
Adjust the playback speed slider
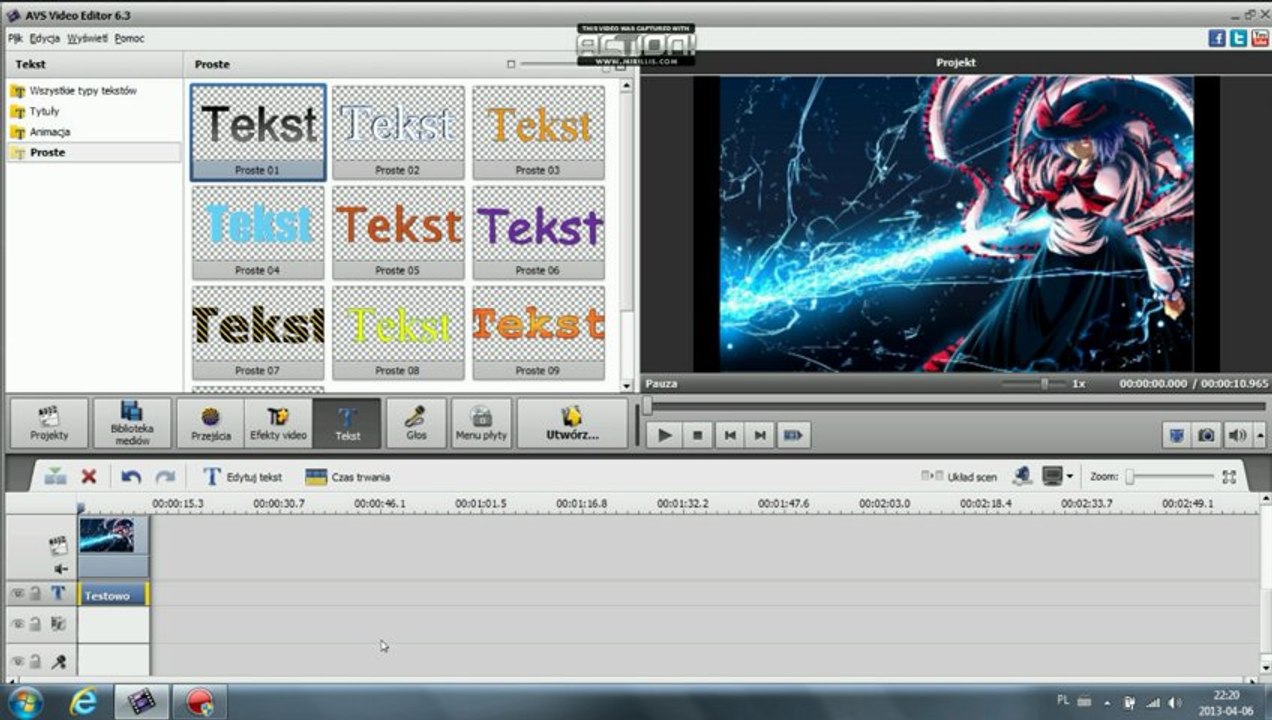(x=1044, y=384)
